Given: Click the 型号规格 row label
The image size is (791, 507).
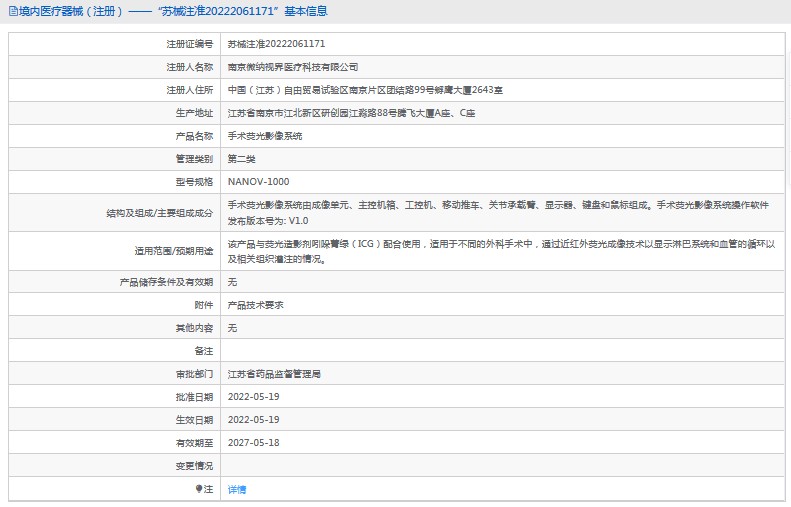Looking at the screenshot, I should point(194,182).
